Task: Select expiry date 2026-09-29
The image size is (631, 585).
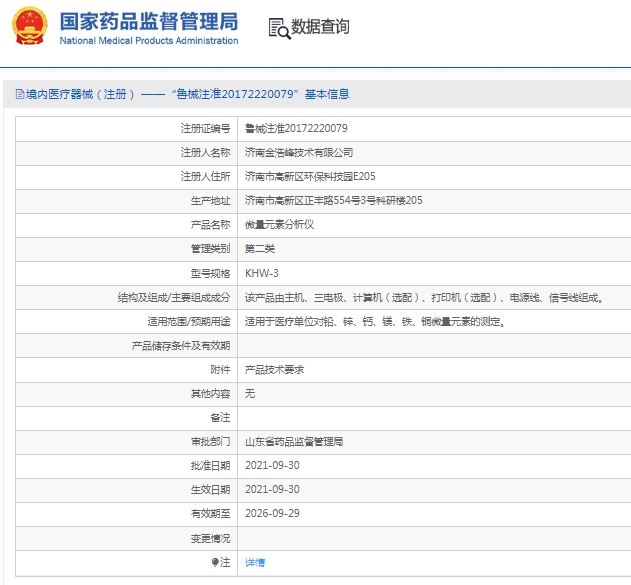Action: pyautogui.click(x=272, y=513)
